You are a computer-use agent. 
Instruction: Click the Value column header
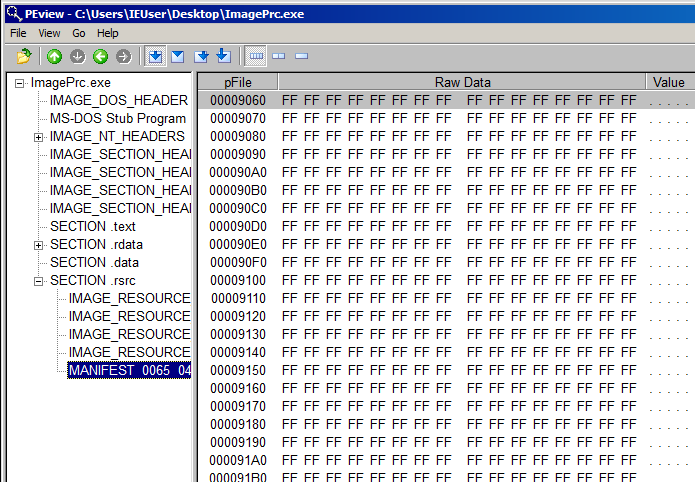[x=671, y=82]
